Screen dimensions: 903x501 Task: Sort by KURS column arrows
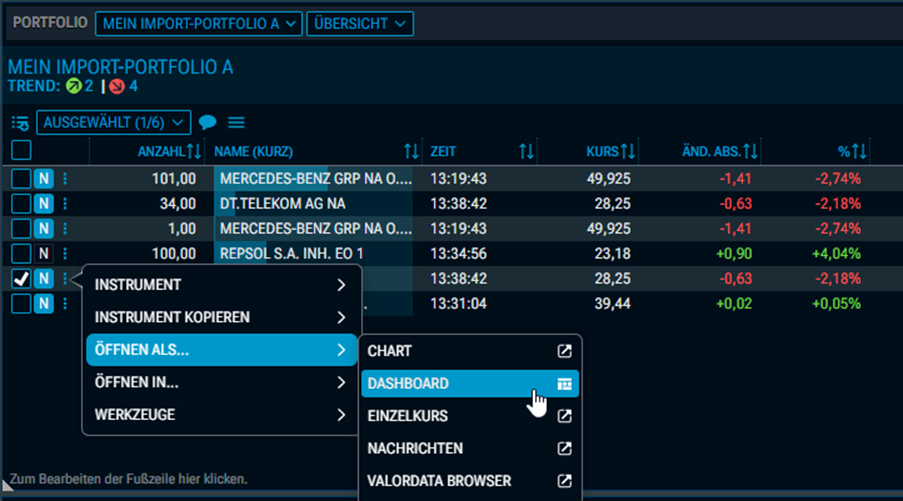tap(628, 151)
